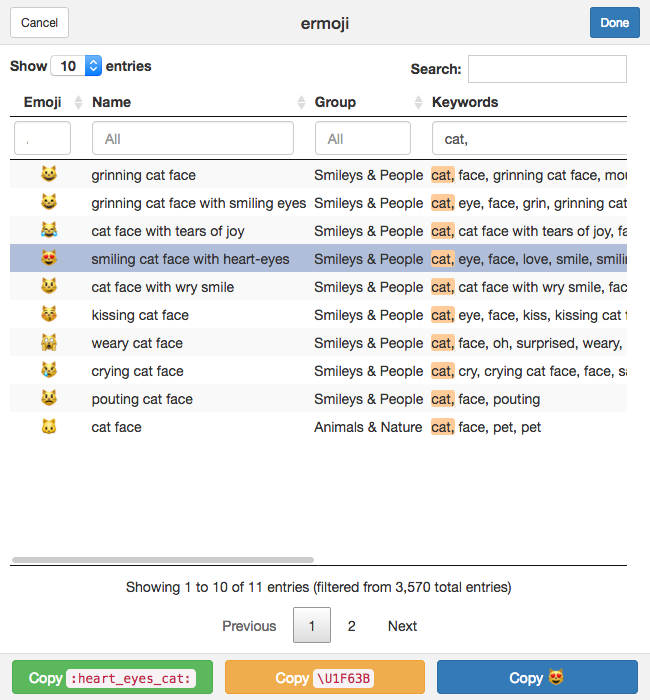Viewport: 650px width, 700px height.
Task: Go to Next results page
Action: pos(402,625)
